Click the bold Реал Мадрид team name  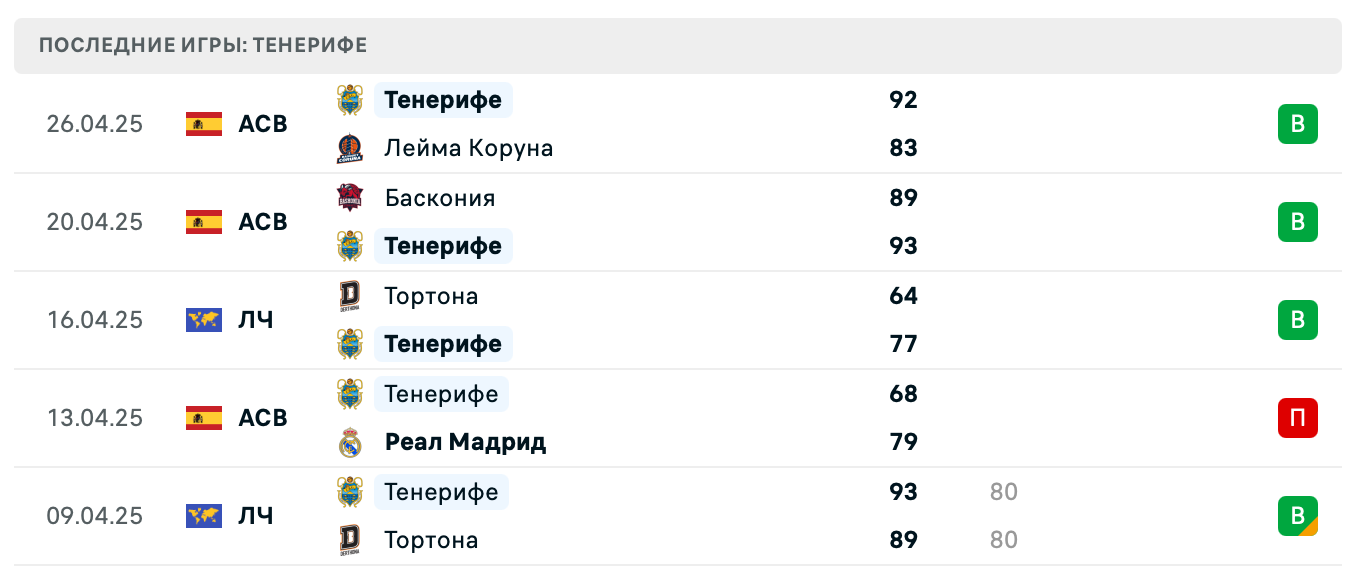(x=464, y=442)
